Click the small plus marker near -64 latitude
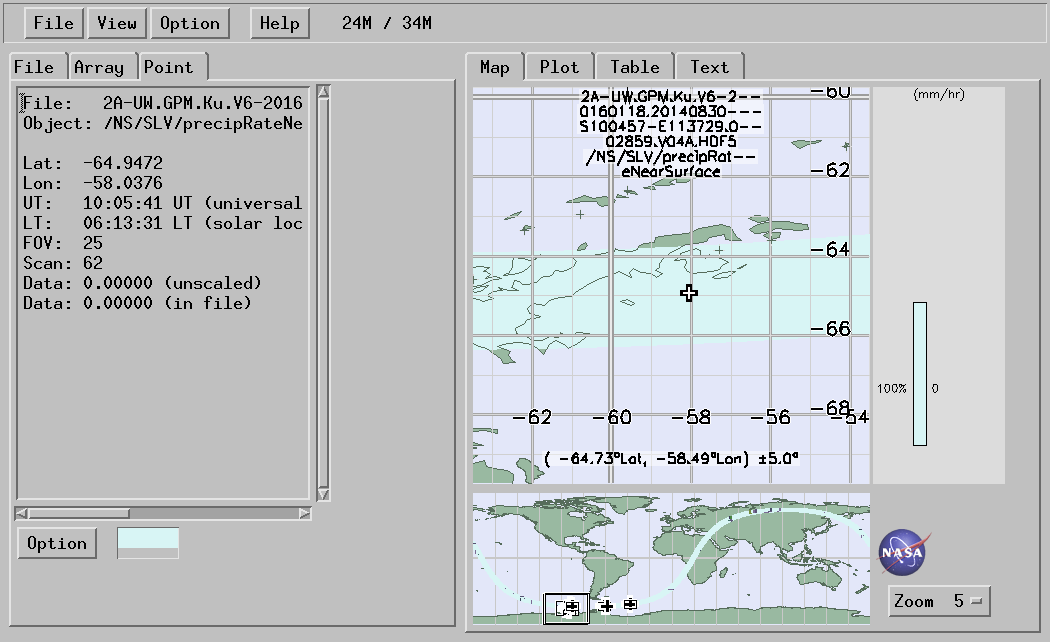Image resolution: width=1050 pixels, height=642 pixels. click(x=719, y=250)
